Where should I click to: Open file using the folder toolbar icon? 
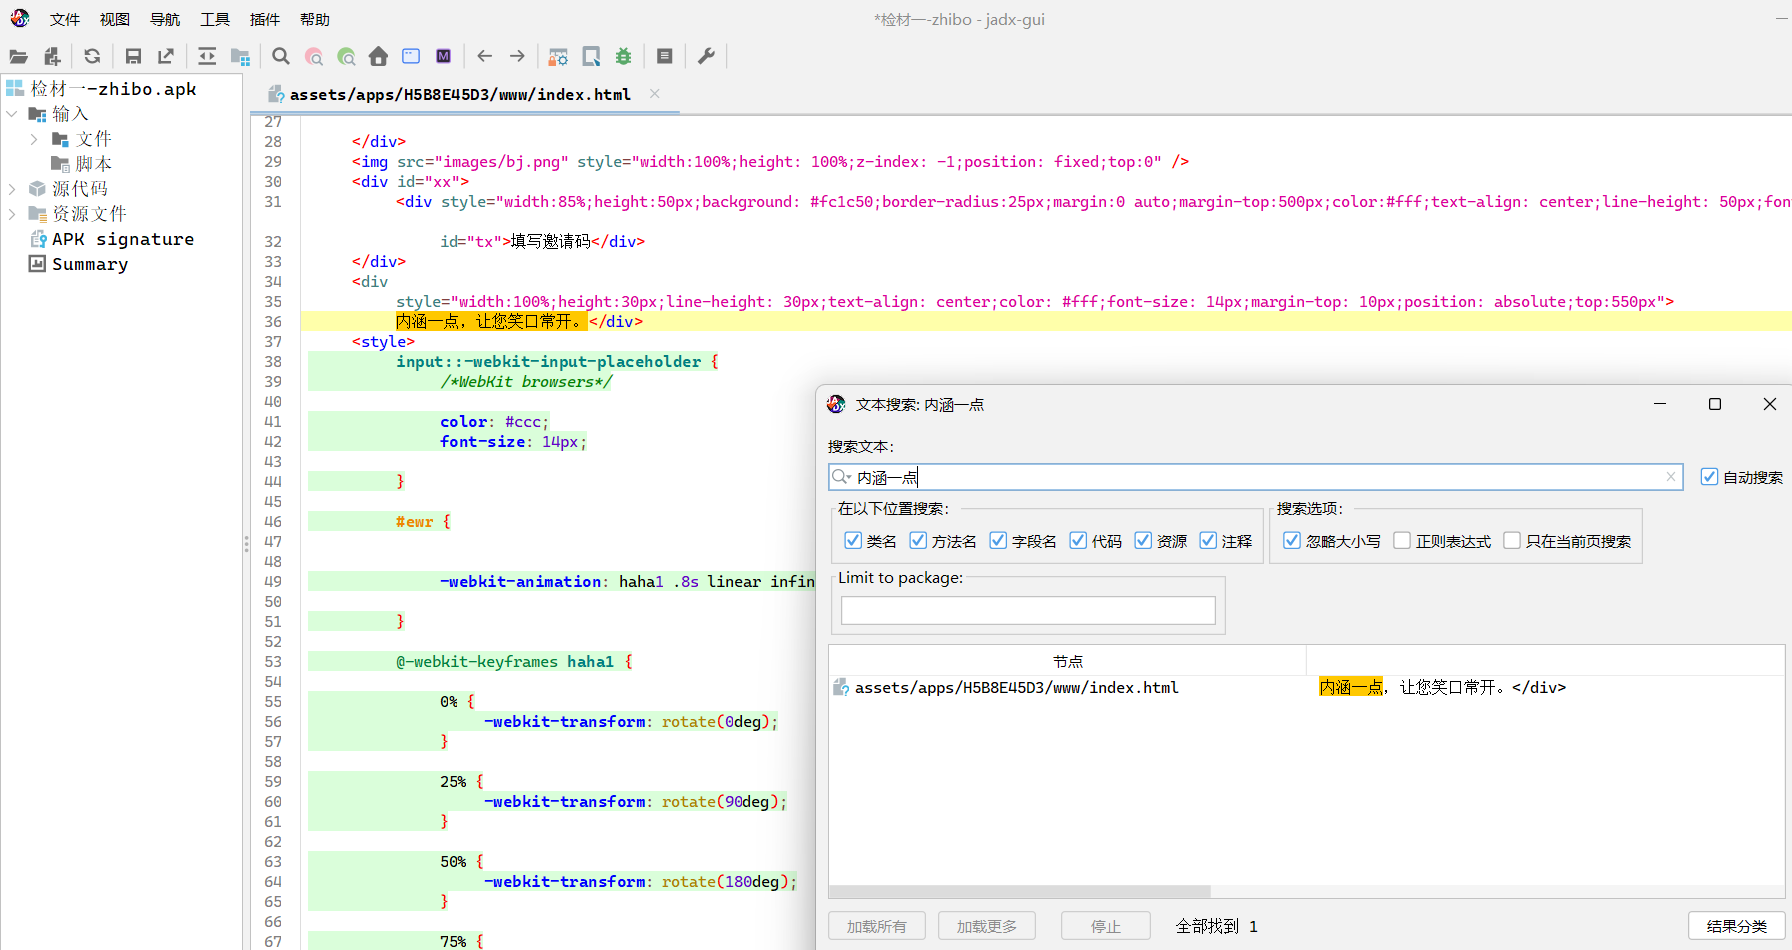pos(18,56)
